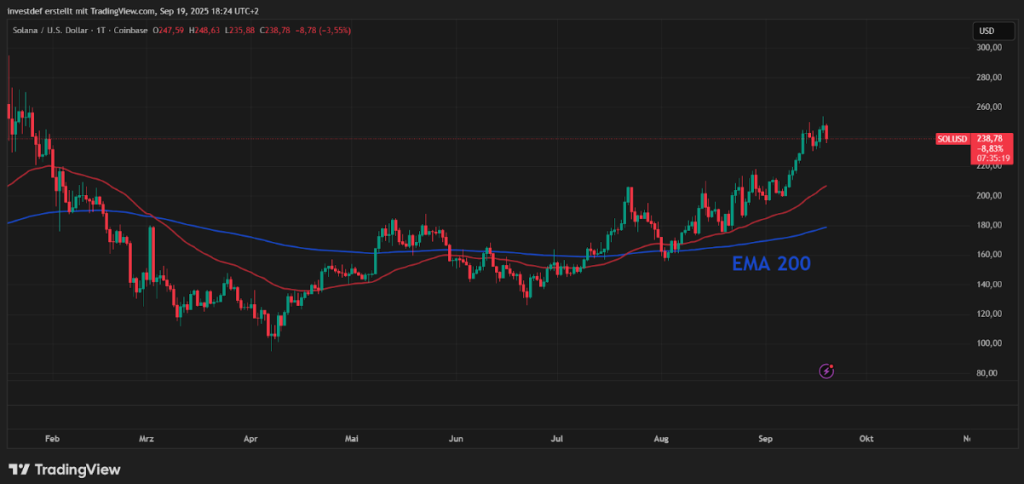Click the 300,00 price axis label
The width and height of the screenshot is (1024, 484).
pos(989,48)
